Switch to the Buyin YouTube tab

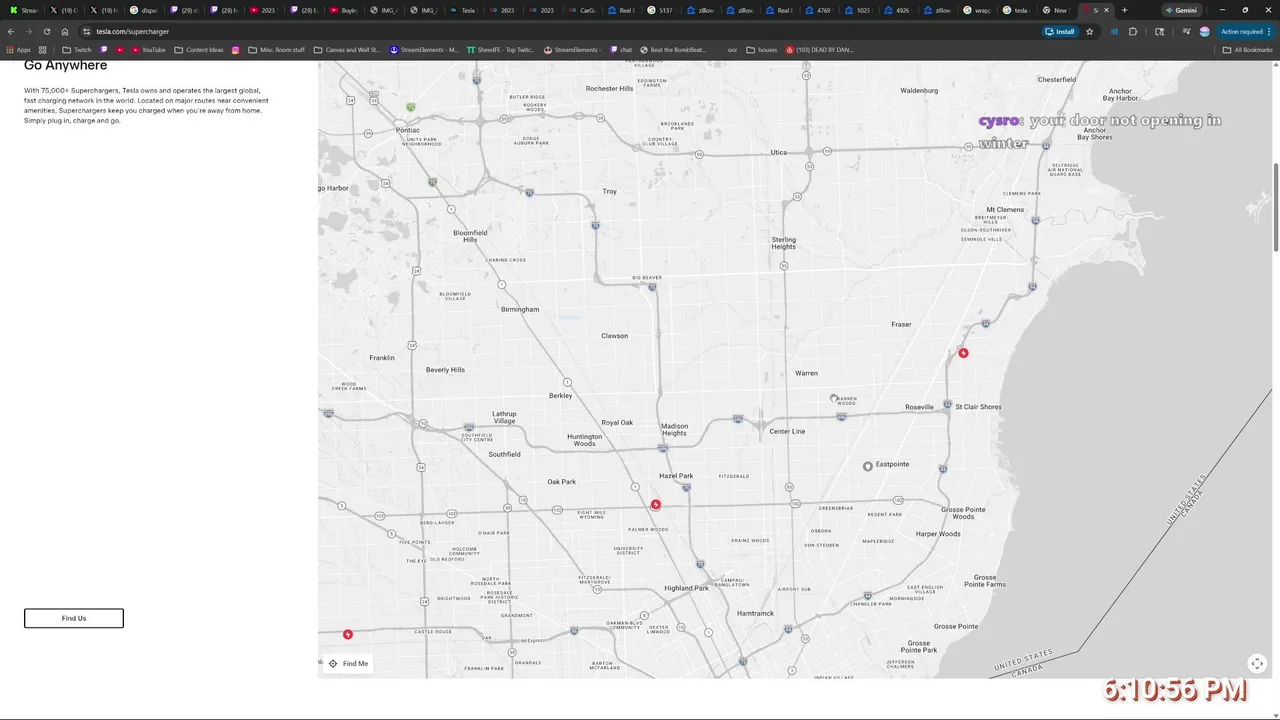coord(344,10)
